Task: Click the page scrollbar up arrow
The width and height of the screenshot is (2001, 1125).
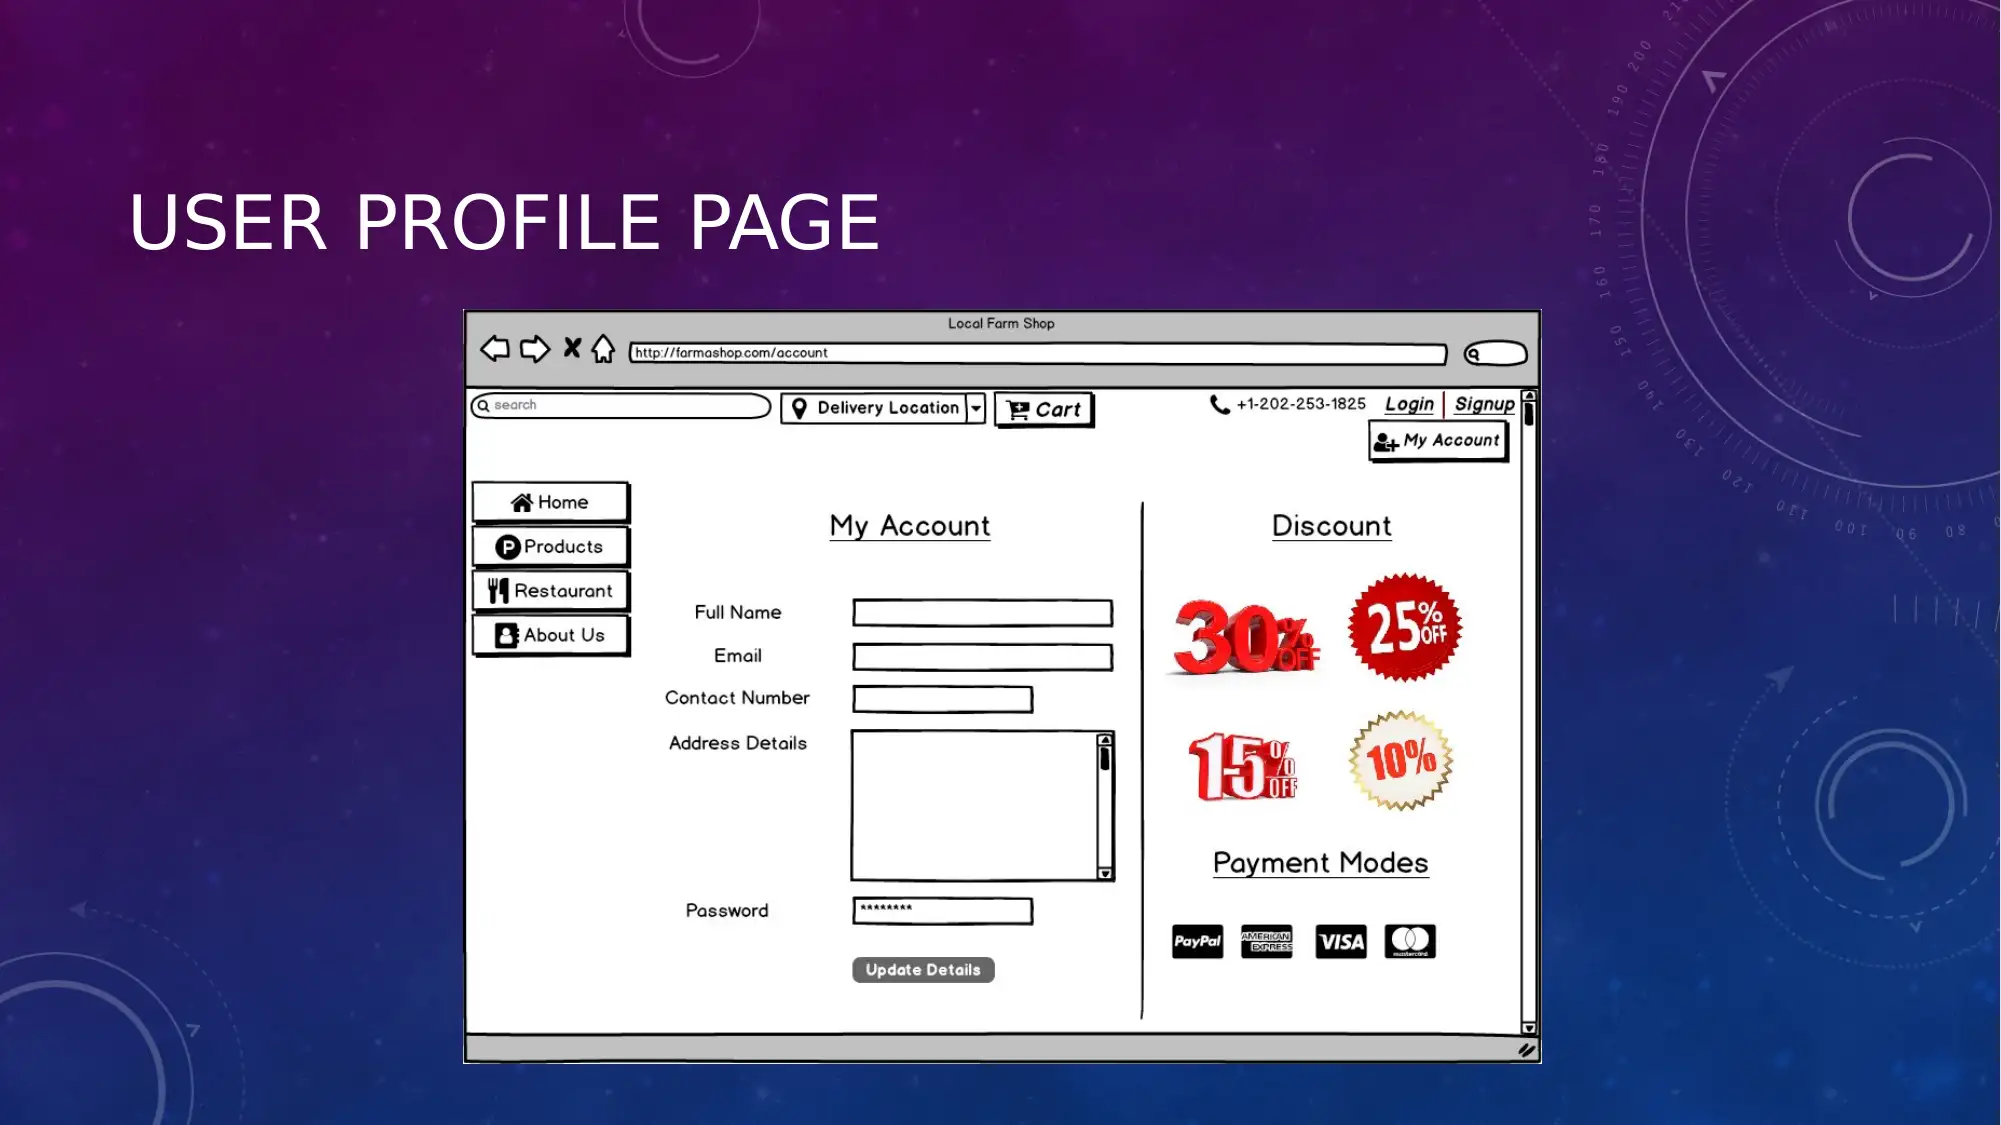Action: pos(1529,397)
